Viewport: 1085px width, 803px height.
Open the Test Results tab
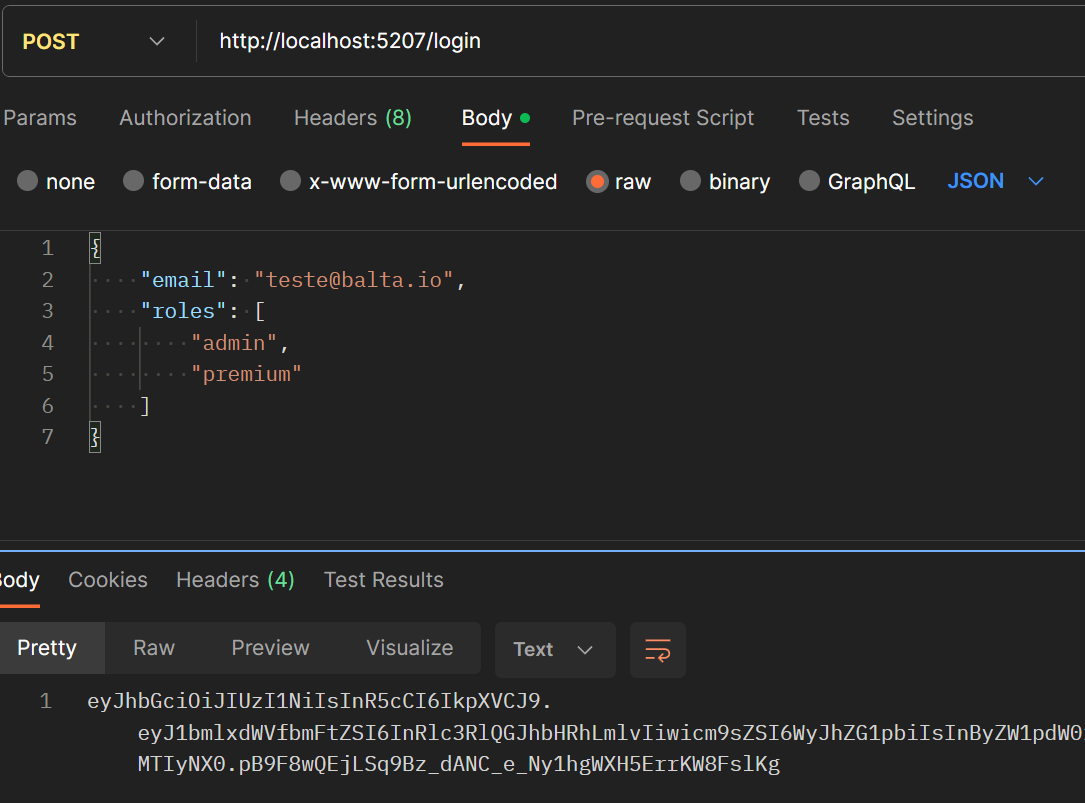(x=383, y=579)
